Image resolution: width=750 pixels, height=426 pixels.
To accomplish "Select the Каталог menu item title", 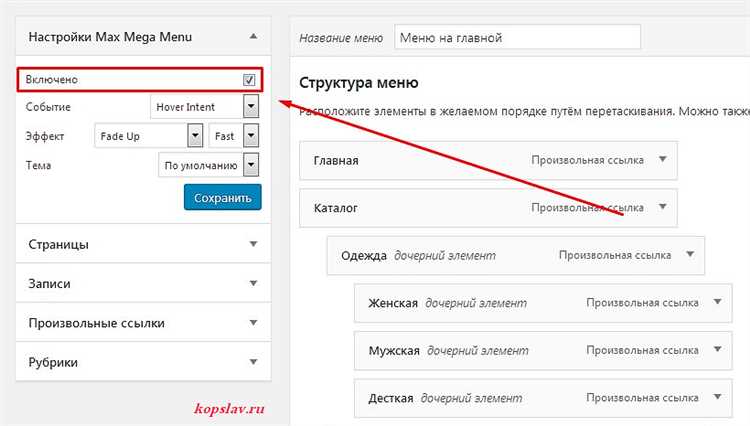I will (x=335, y=208).
